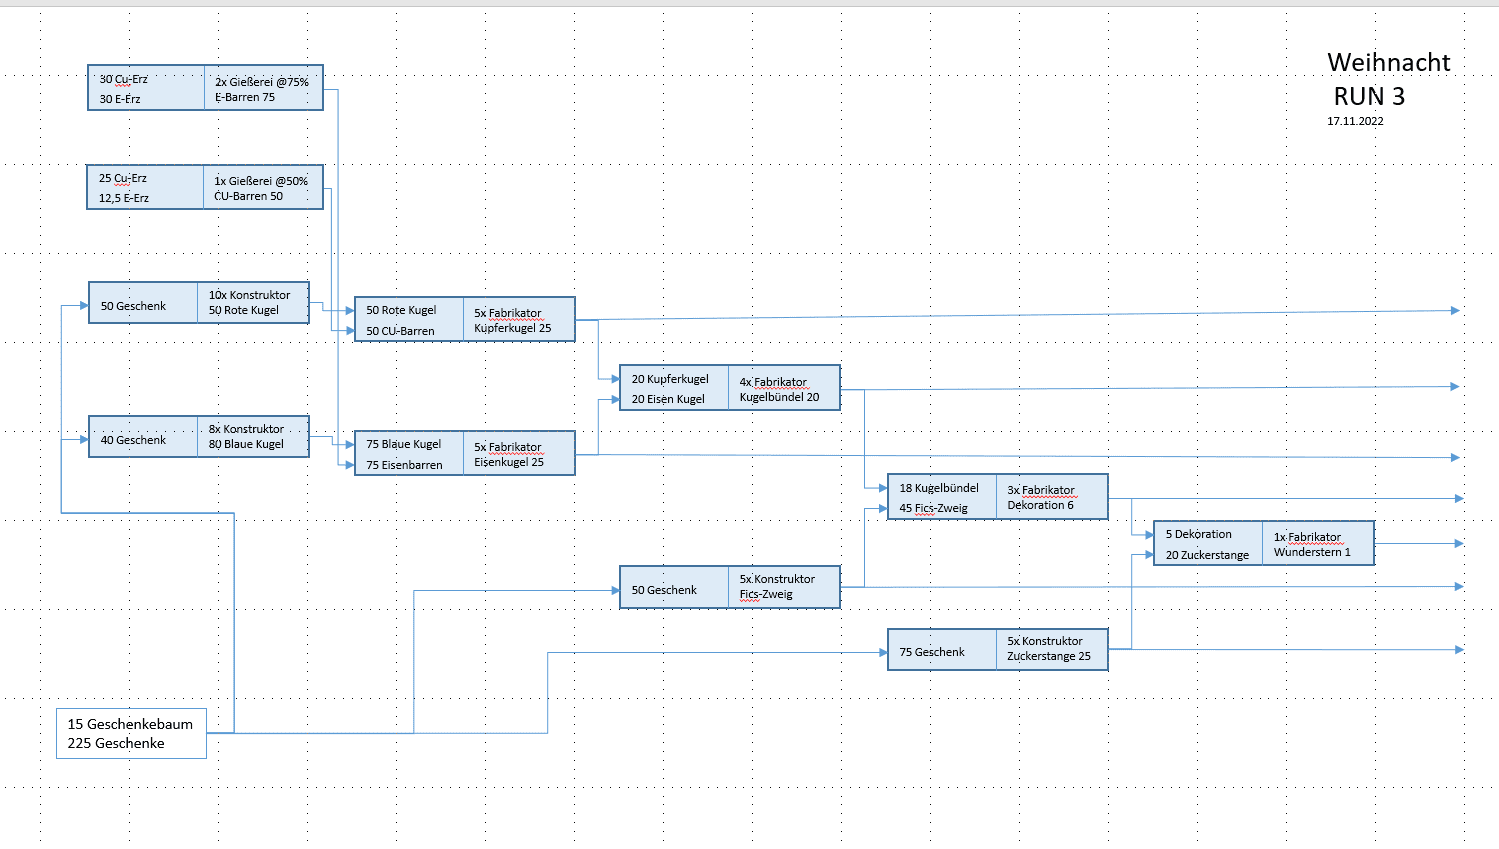Select the date '17.11.2022'

pos(1355,121)
